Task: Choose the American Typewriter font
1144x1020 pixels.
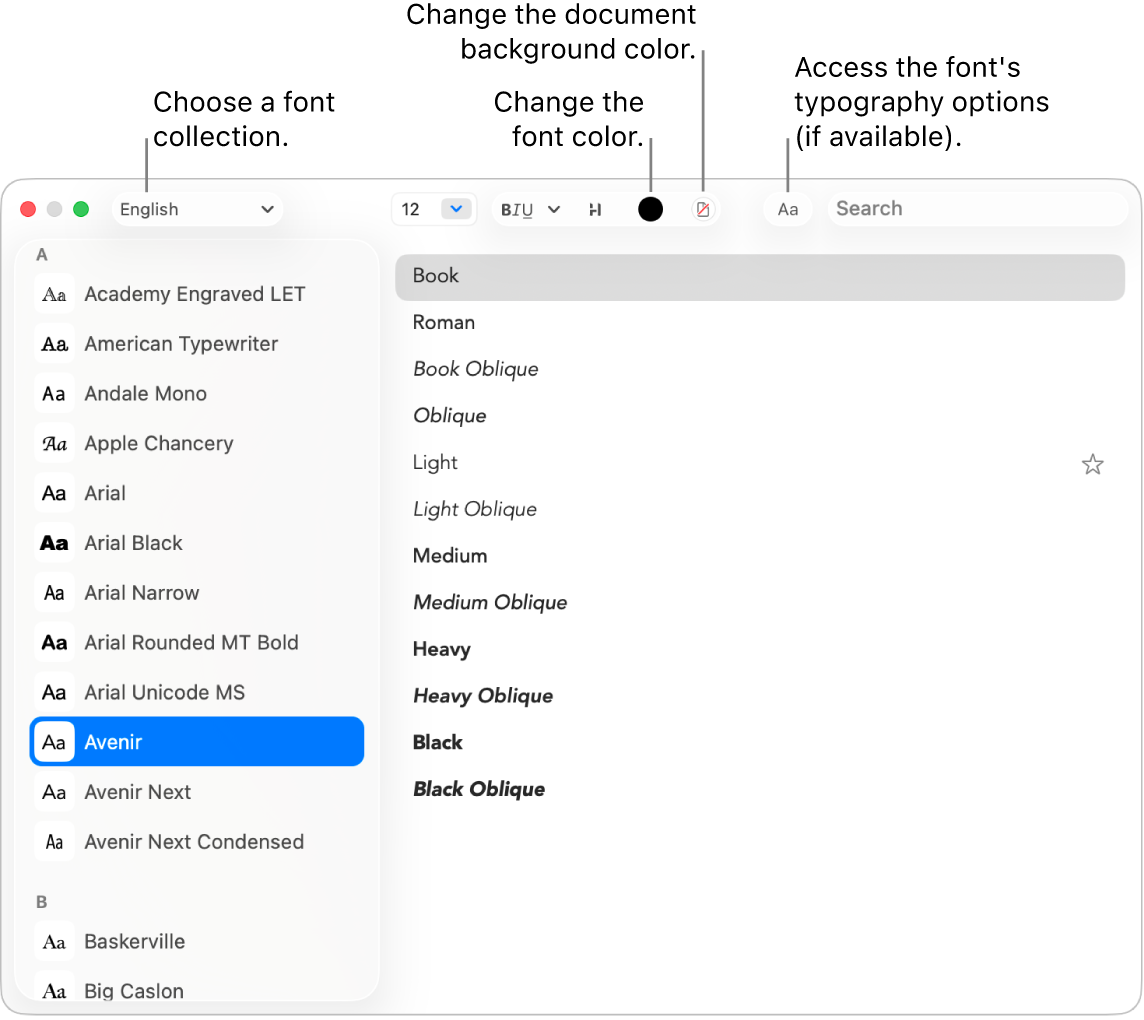Action: pyautogui.click(x=181, y=343)
